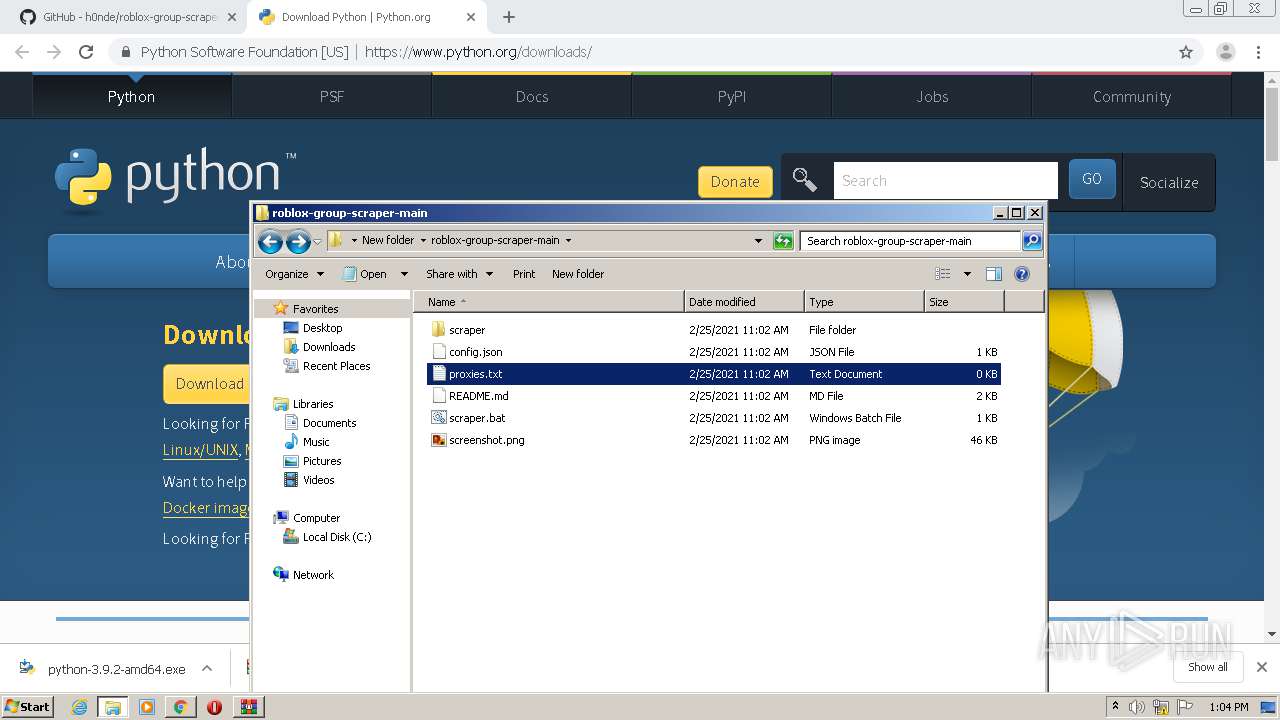Screen dimensions: 1280x720
Task: Open the PyPI tab on python.org
Action: pos(732,96)
